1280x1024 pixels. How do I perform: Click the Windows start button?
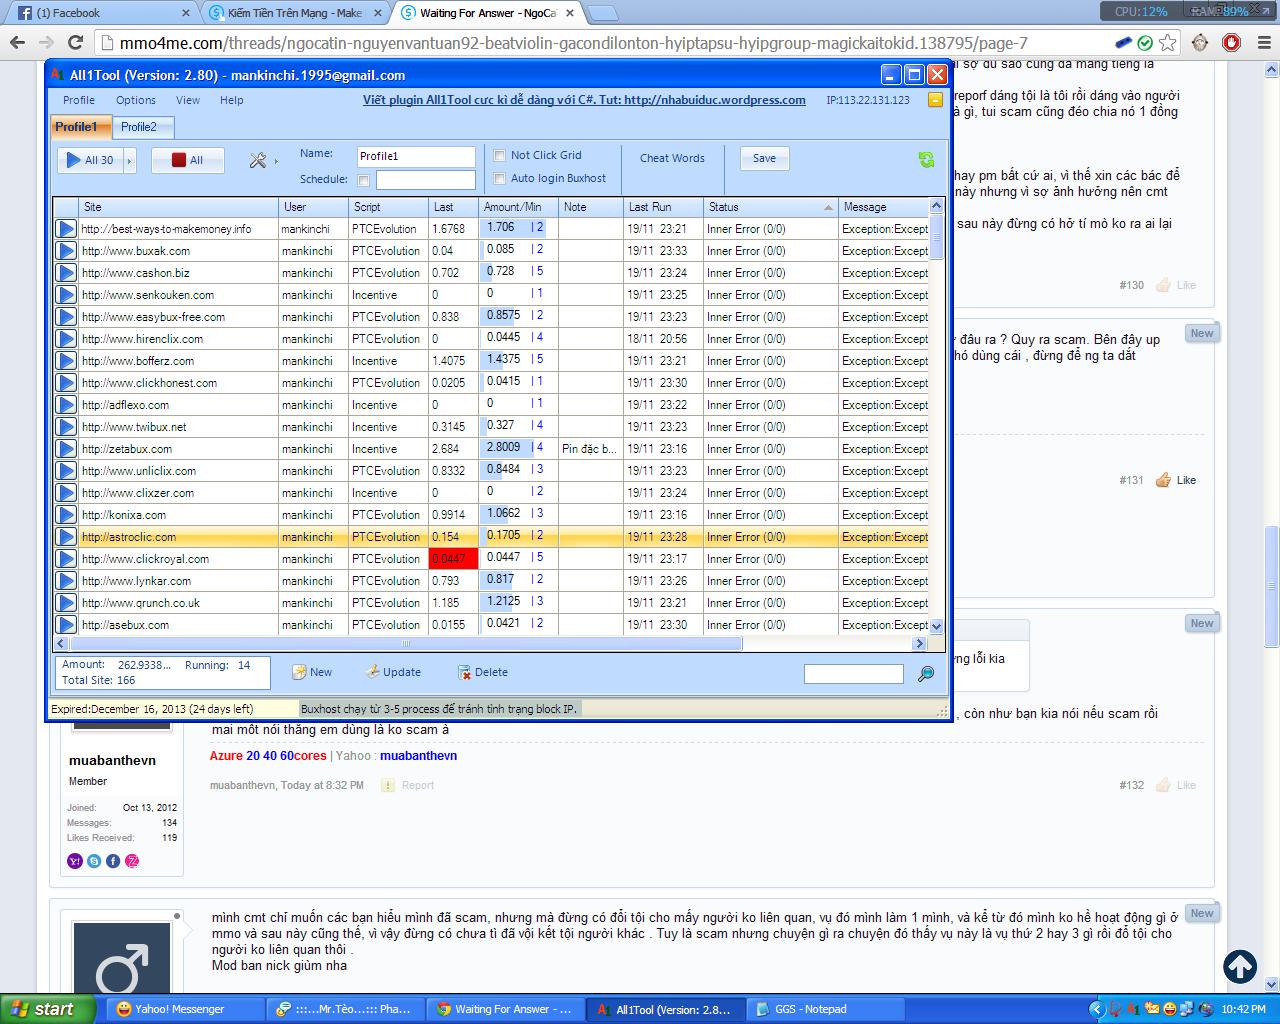coord(48,1009)
